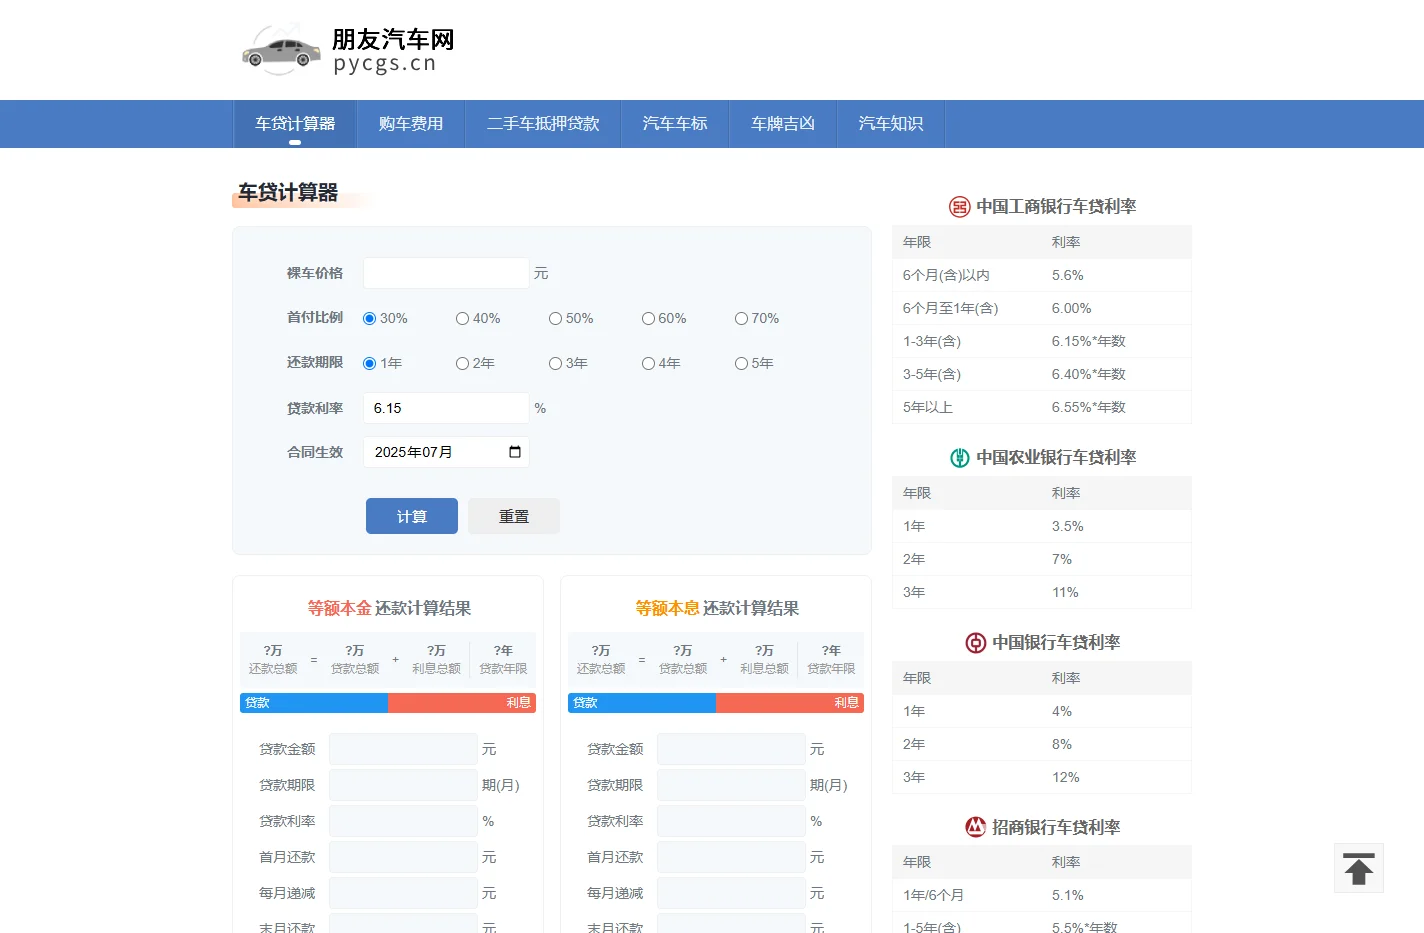Click the 朋友汽车网 site title

tap(393, 40)
